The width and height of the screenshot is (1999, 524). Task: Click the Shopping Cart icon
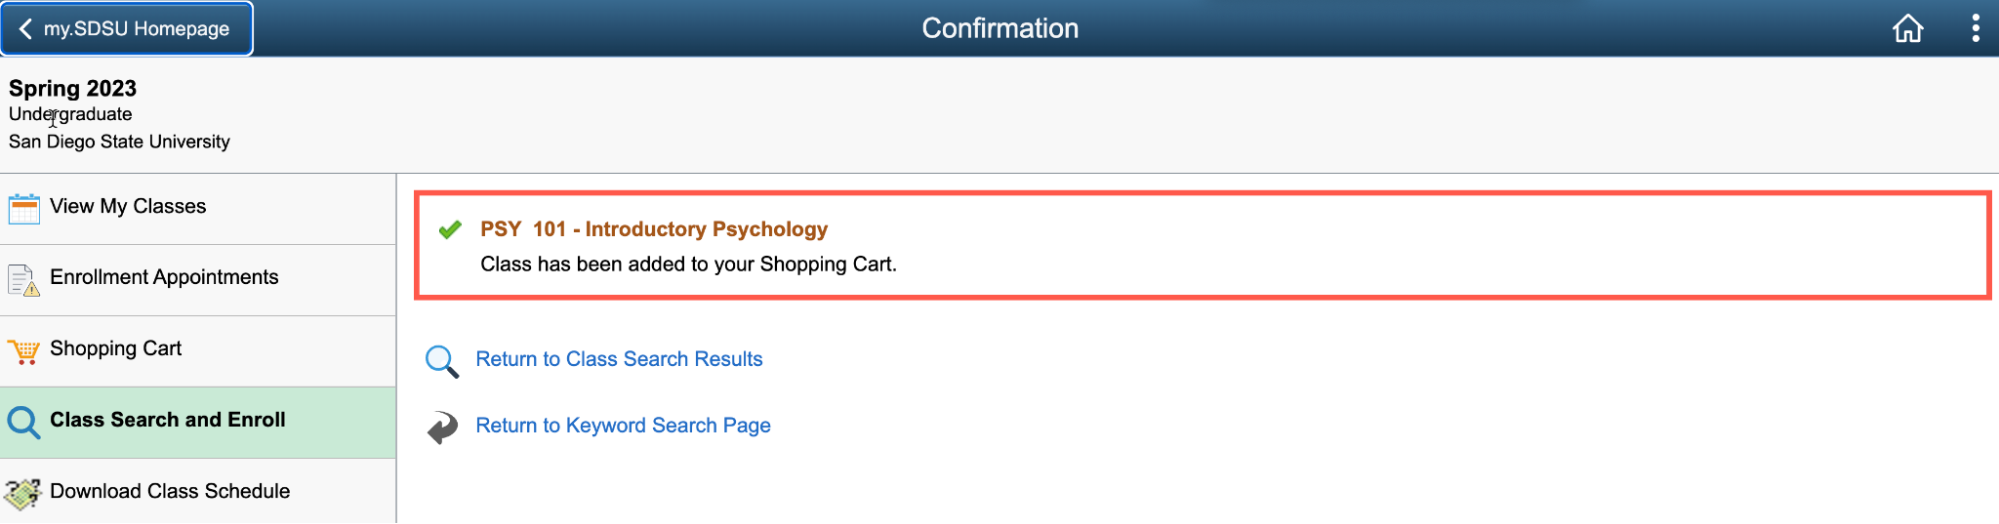click(x=24, y=351)
